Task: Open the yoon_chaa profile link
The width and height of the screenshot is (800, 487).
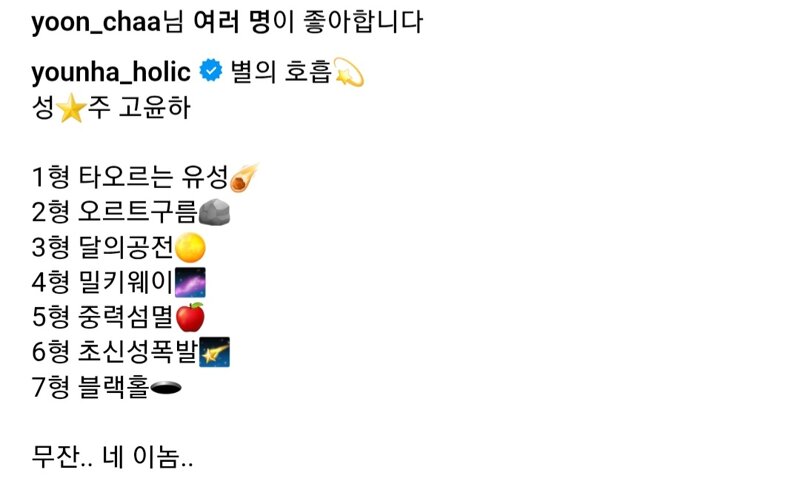Action: click(96, 23)
